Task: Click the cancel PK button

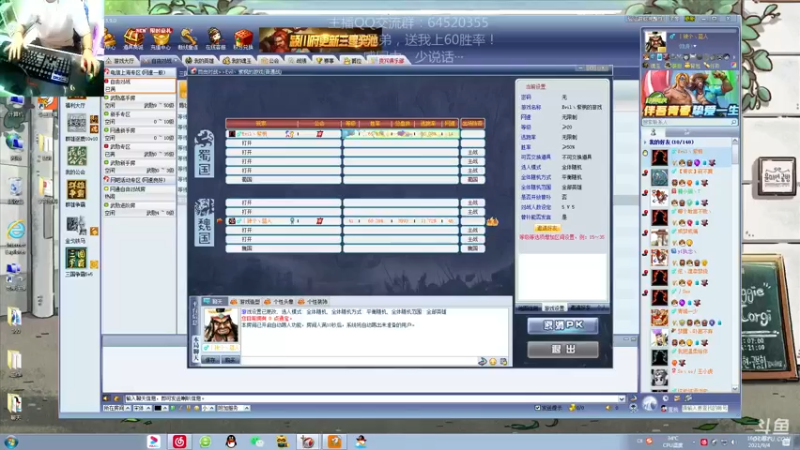Action: 563,326
